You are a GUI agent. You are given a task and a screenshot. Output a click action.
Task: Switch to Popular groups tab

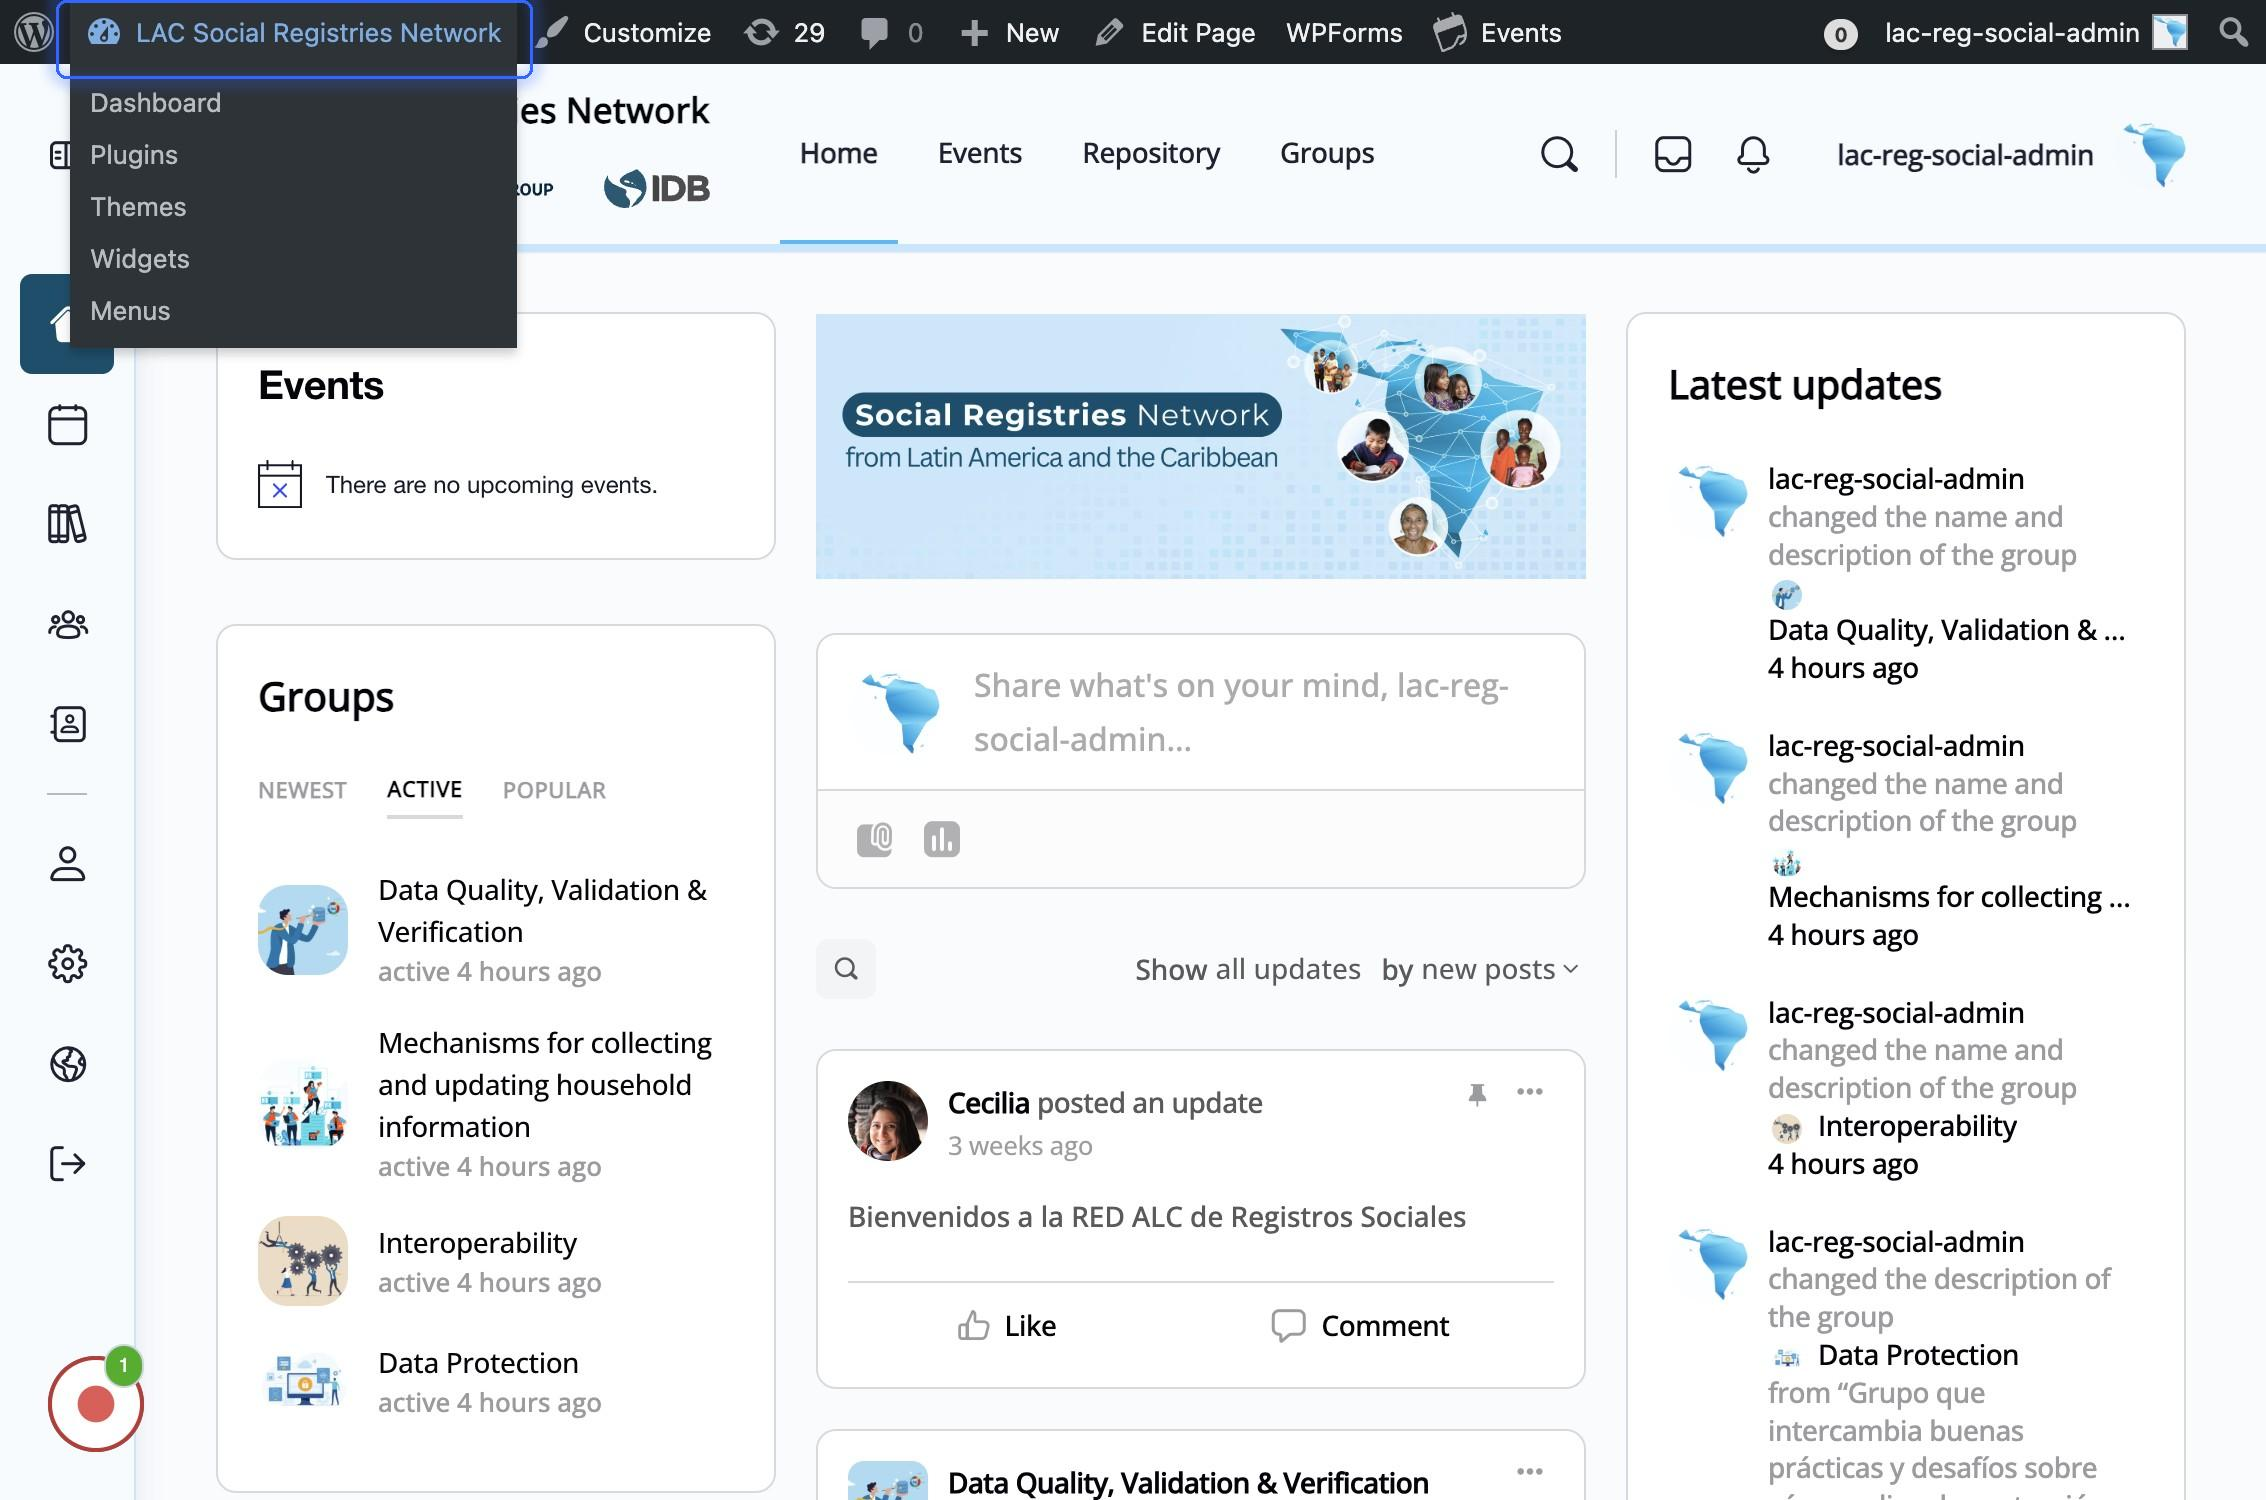point(554,790)
